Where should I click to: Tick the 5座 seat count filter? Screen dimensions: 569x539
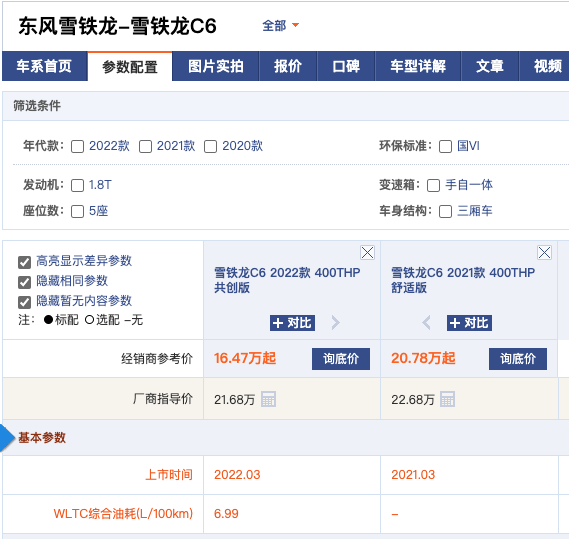77,212
